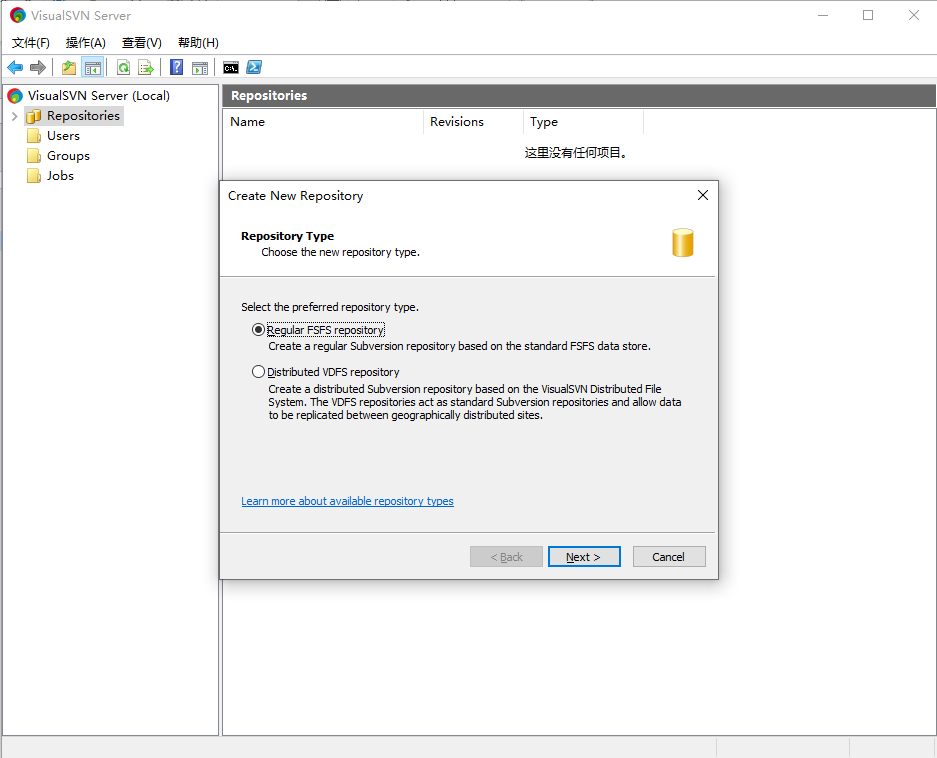Click Next button in wizard
The image size is (937, 758).
584,557
